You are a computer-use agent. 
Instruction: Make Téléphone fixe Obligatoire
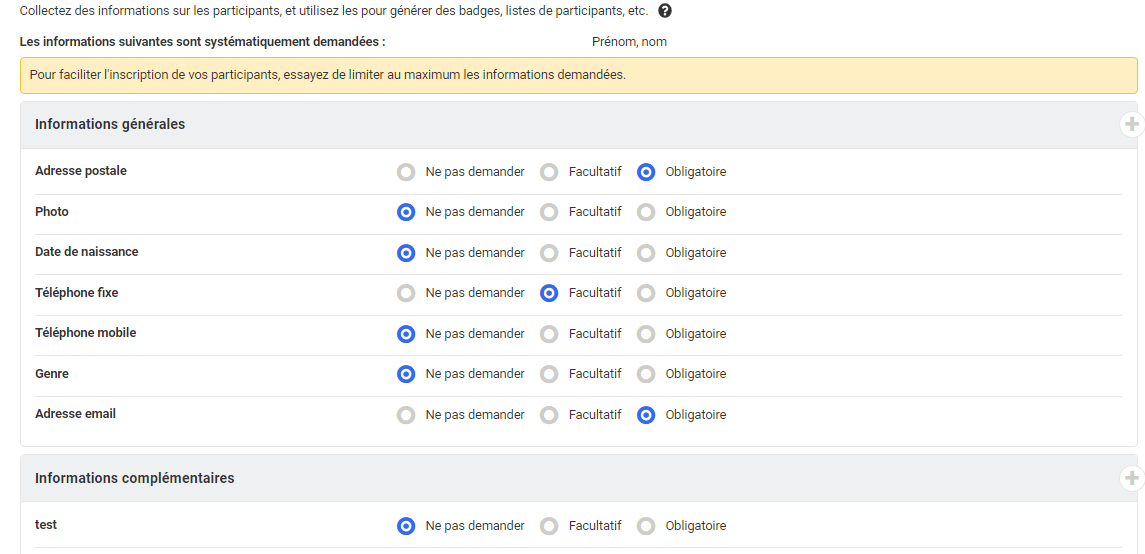pyautogui.click(x=646, y=293)
